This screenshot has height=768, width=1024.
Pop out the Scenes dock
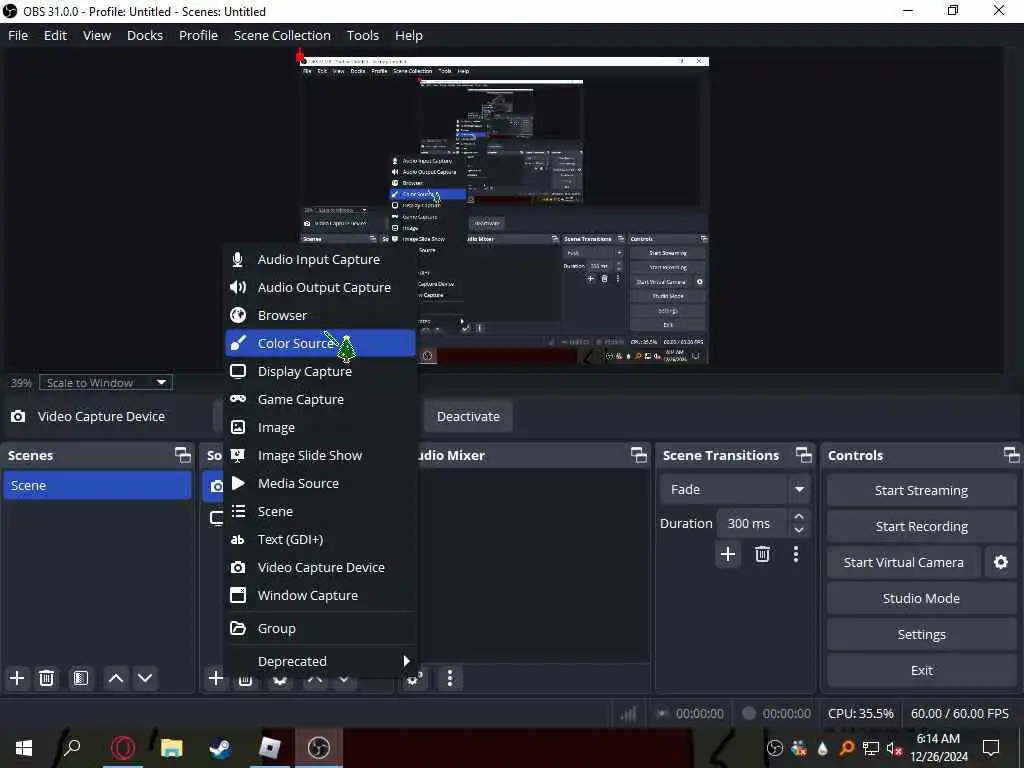pyautogui.click(x=183, y=455)
